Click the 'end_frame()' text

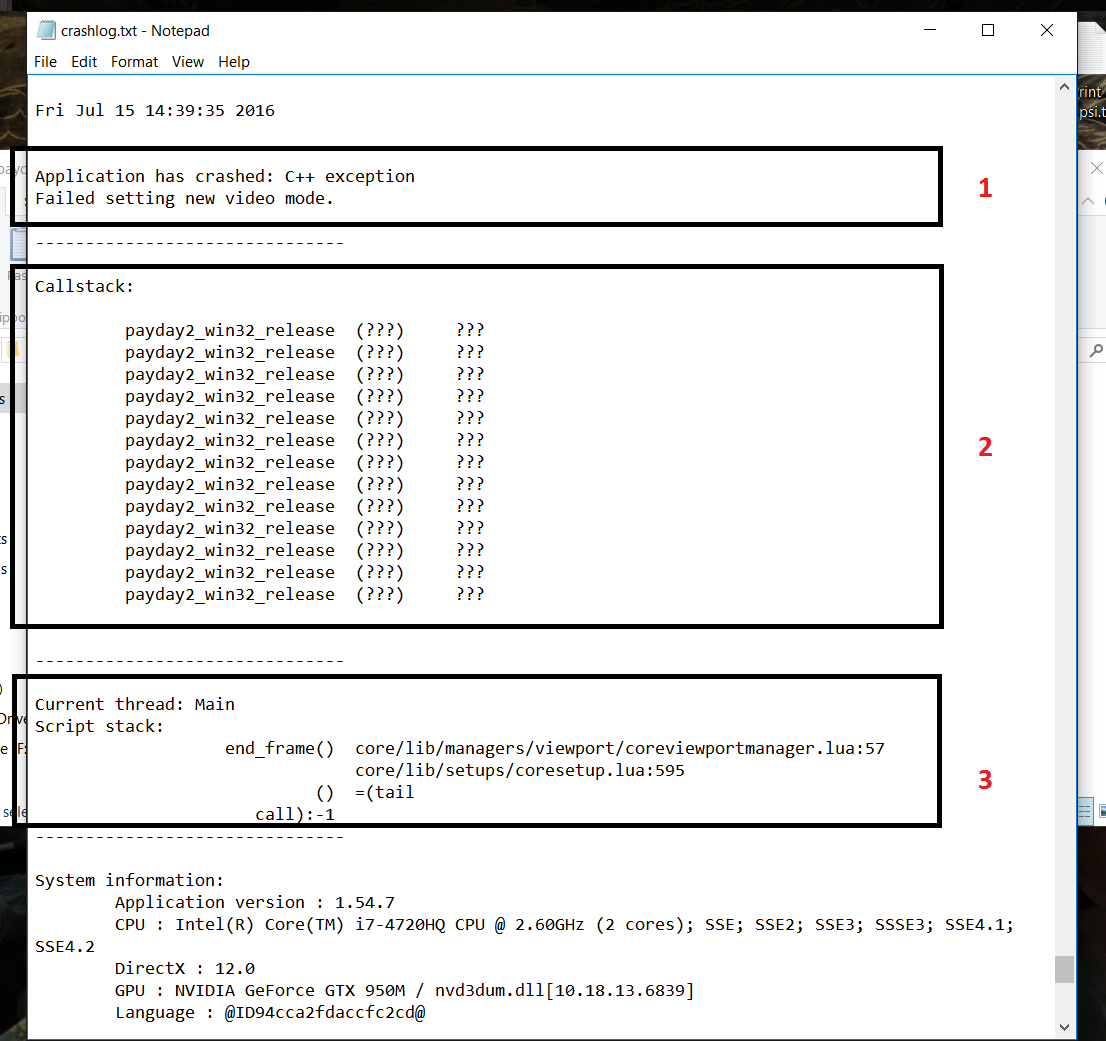[x=279, y=748]
